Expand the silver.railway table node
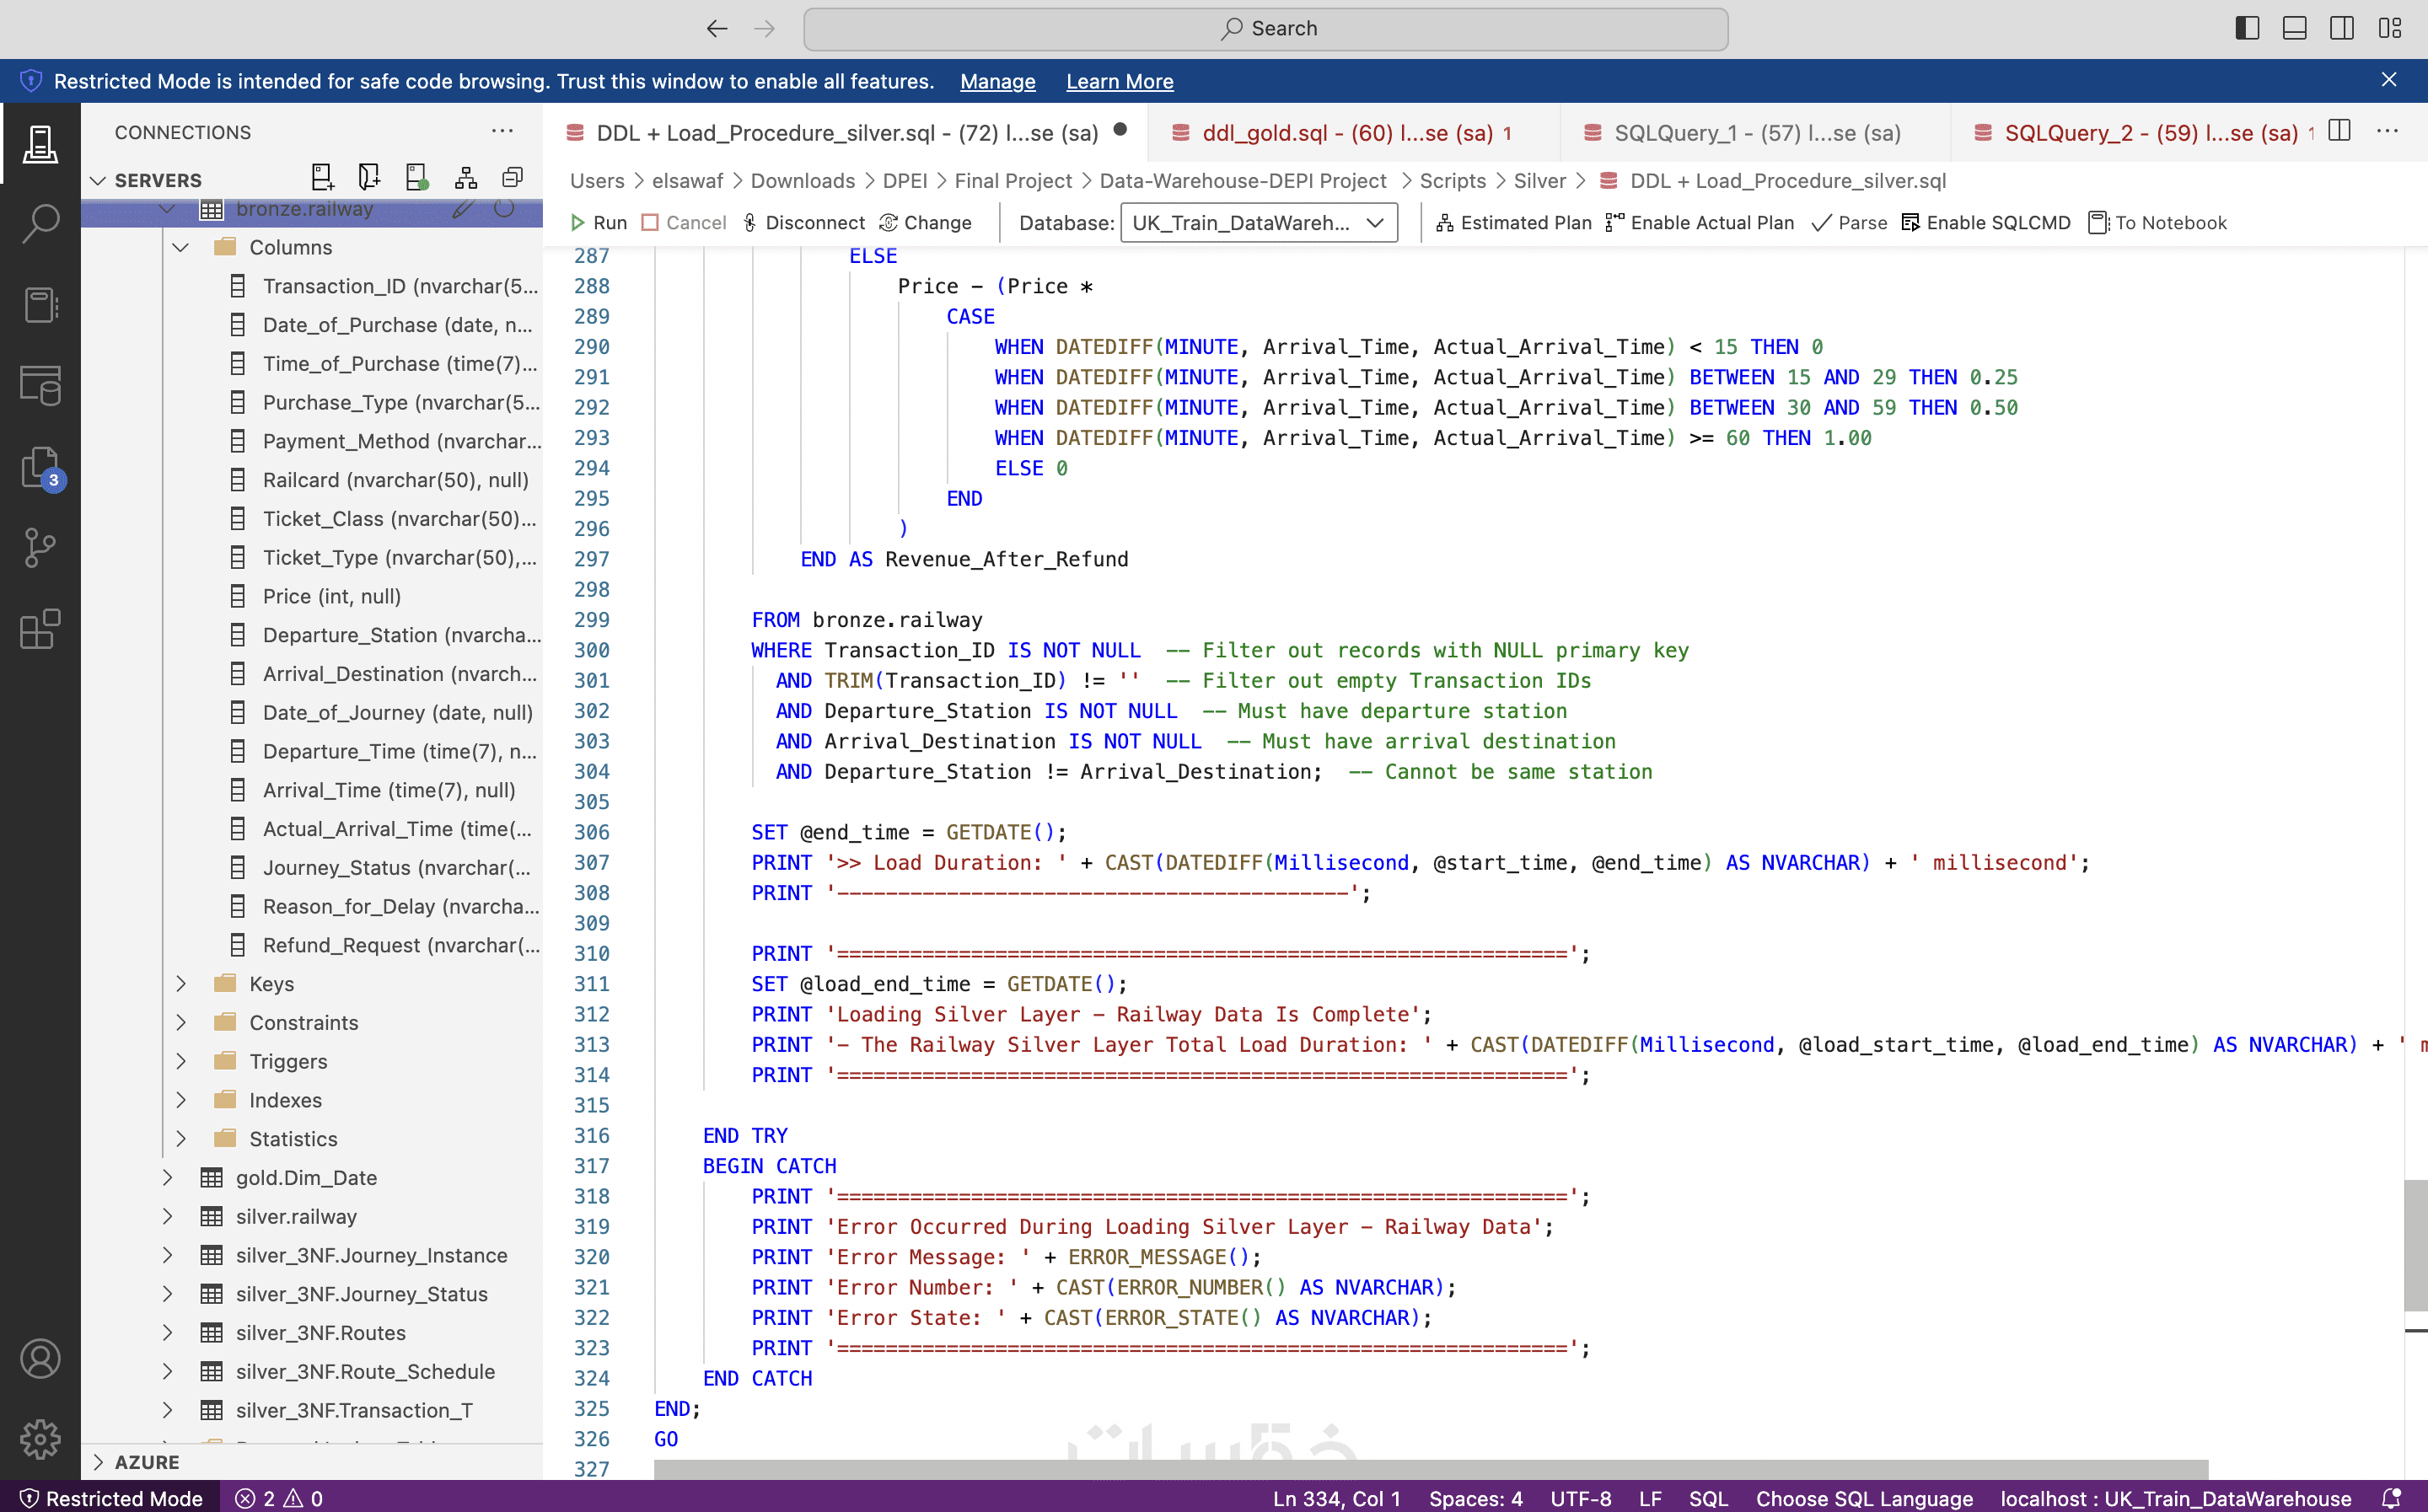Image resolution: width=2428 pixels, height=1512 pixels. click(168, 1216)
